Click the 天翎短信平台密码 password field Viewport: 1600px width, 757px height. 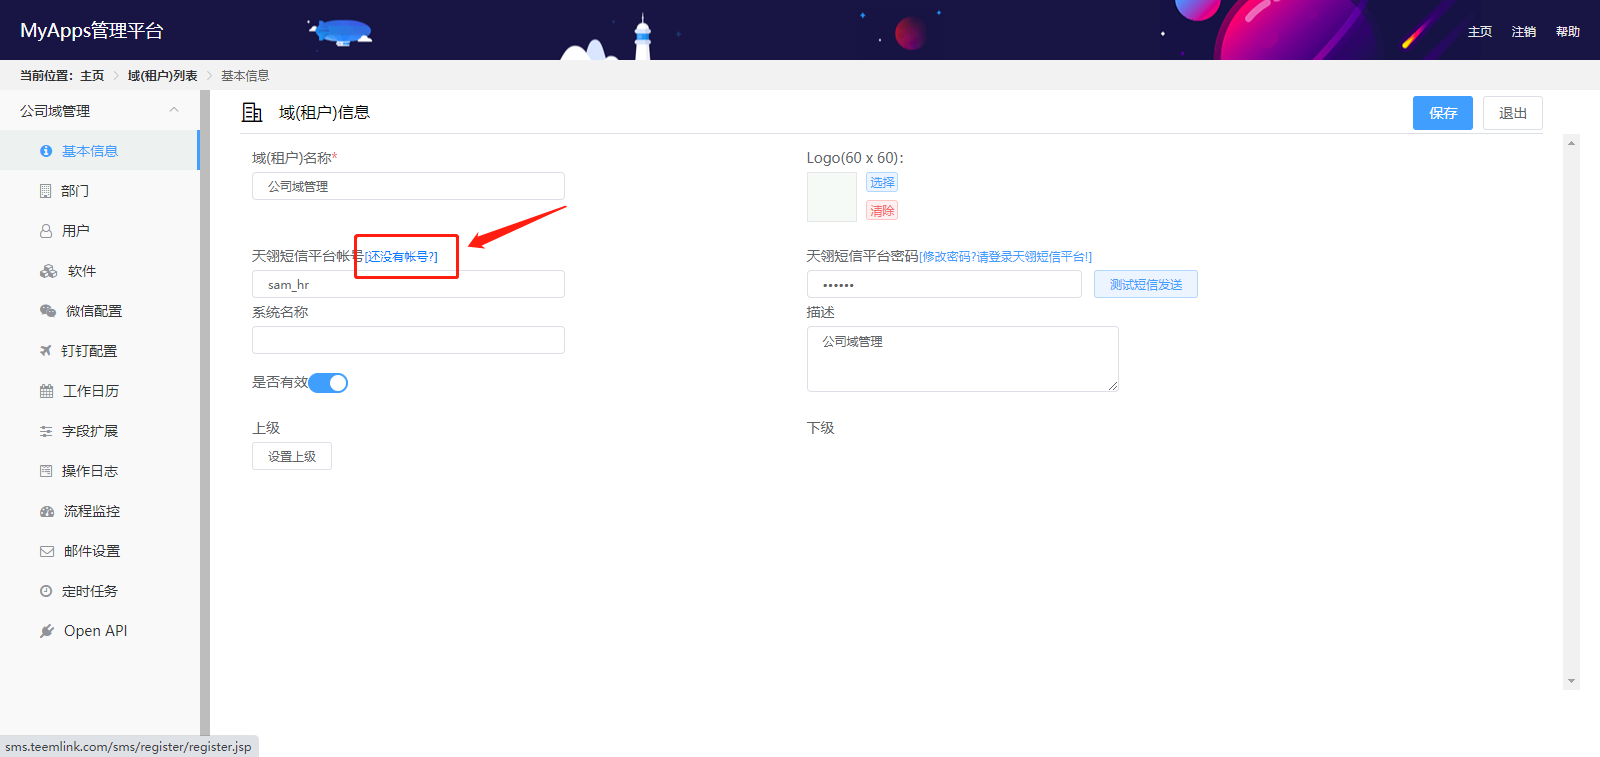pyautogui.click(x=944, y=284)
